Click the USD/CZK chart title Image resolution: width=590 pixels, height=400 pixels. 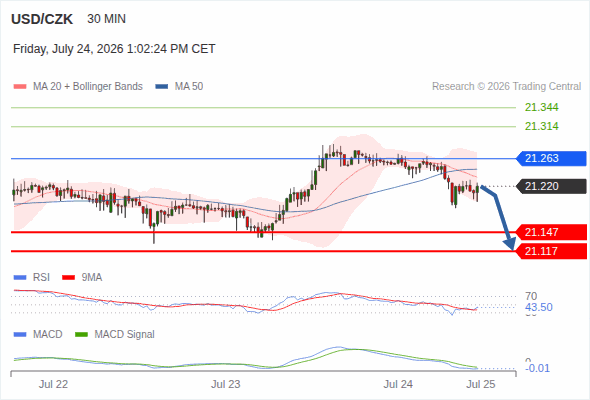click(42, 19)
